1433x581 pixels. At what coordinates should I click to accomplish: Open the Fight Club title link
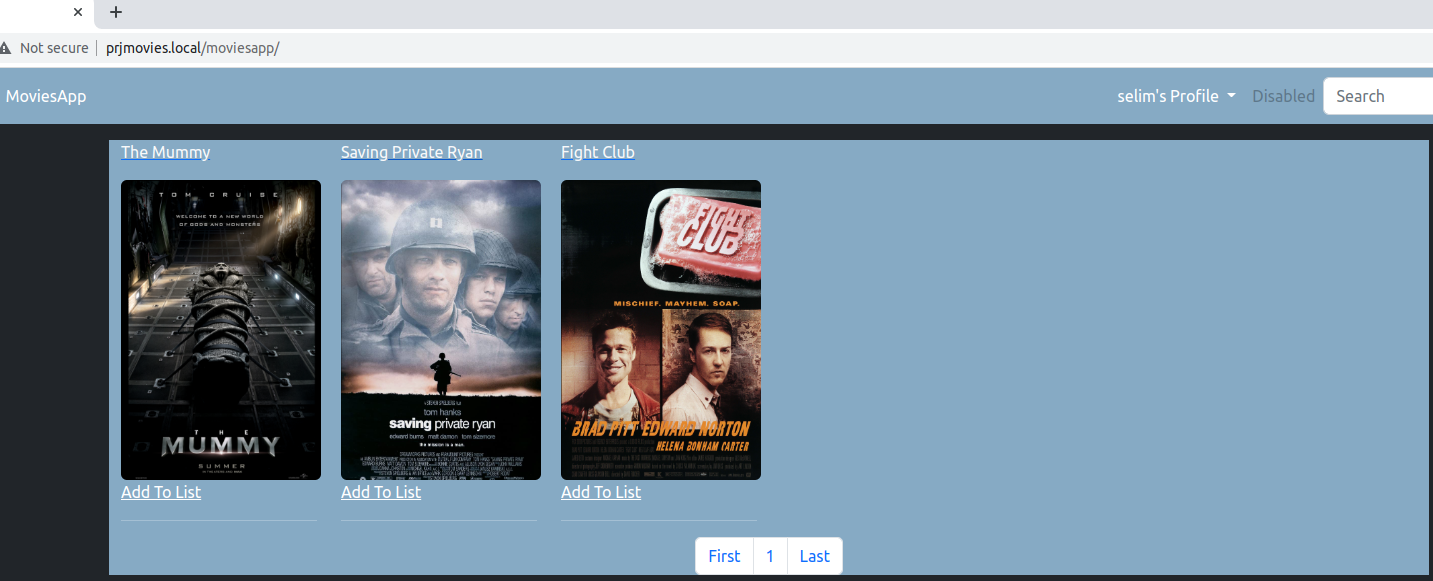click(598, 152)
